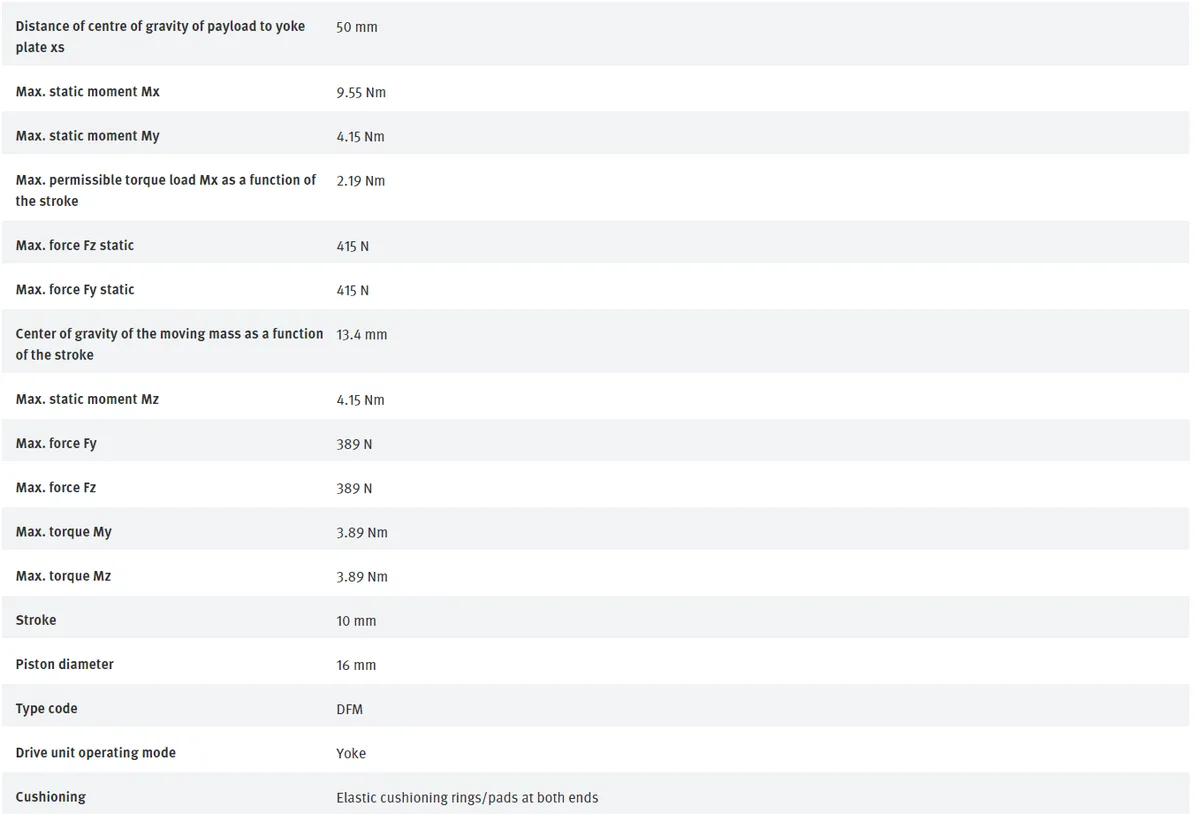The width and height of the screenshot is (1200, 814).
Task: Click the DFM type code value
Action: coord(349,709)
